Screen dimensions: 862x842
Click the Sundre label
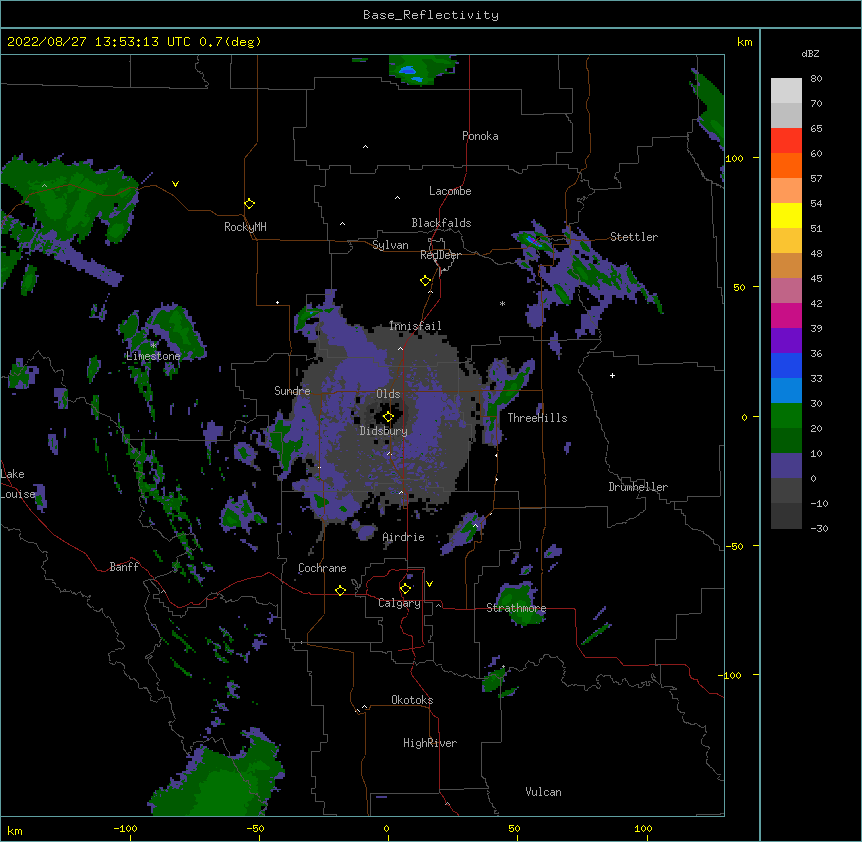(292, 391)
